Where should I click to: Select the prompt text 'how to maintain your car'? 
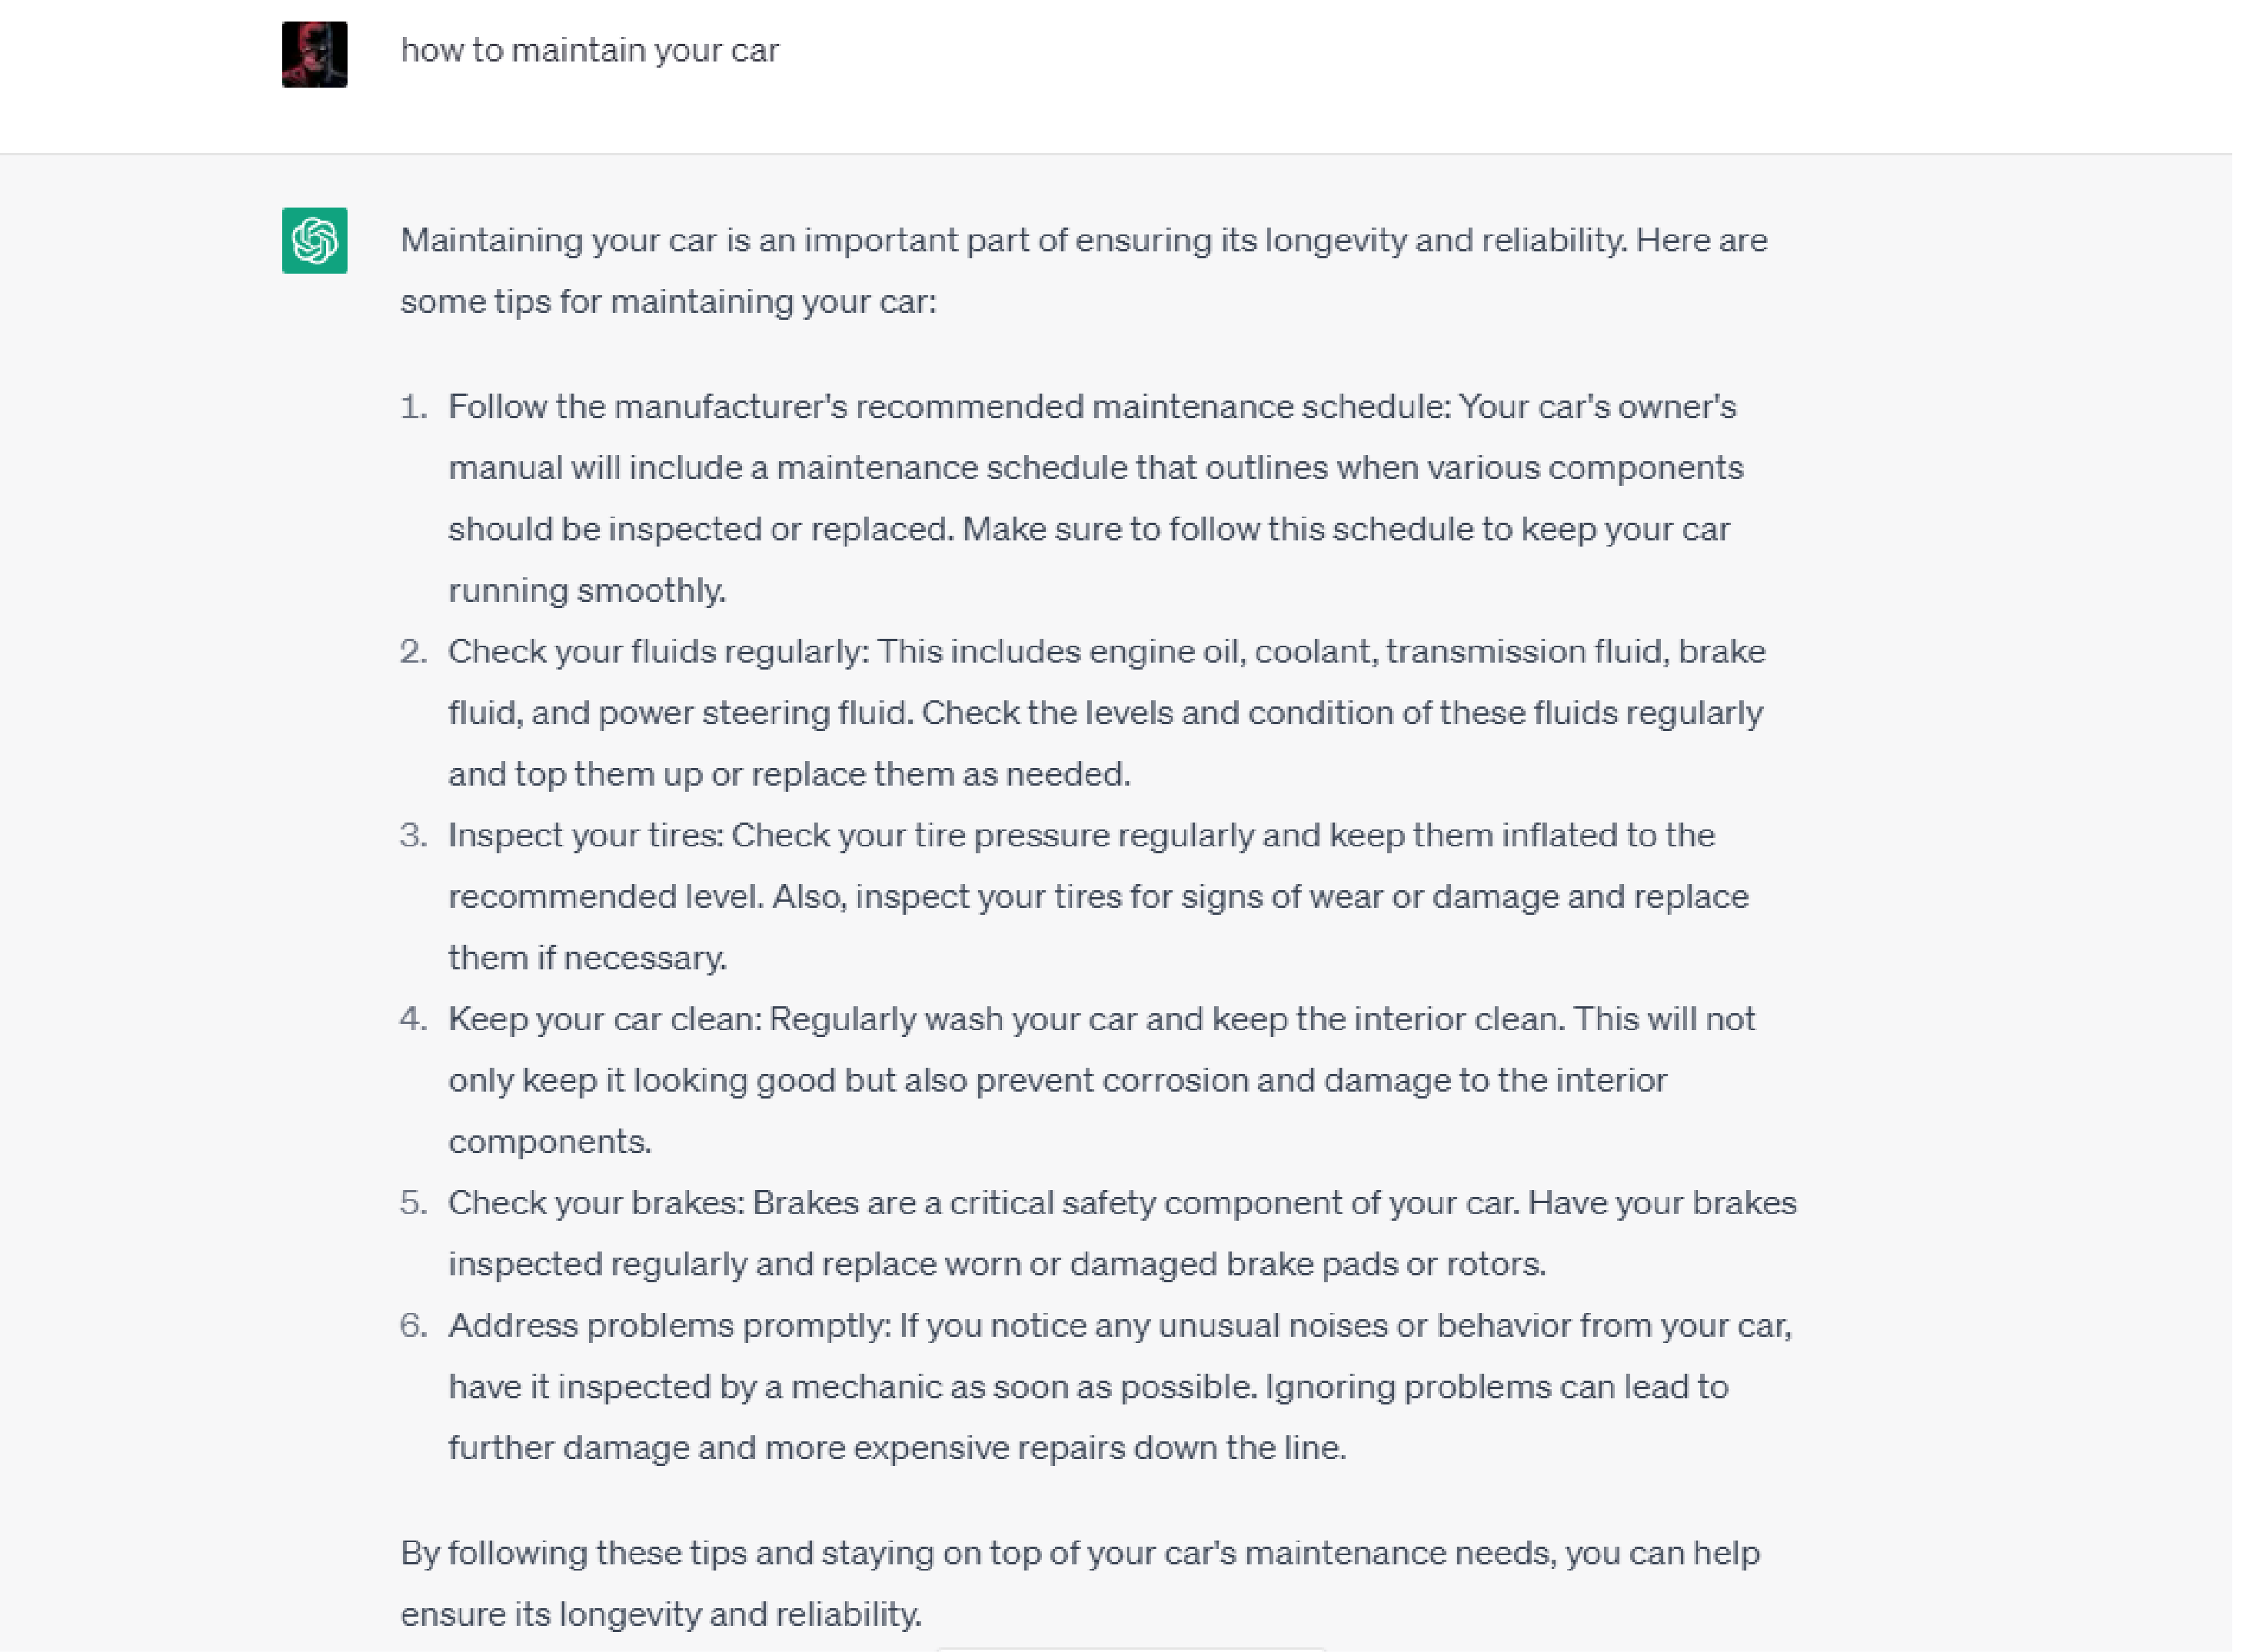[x=590, y=49]
